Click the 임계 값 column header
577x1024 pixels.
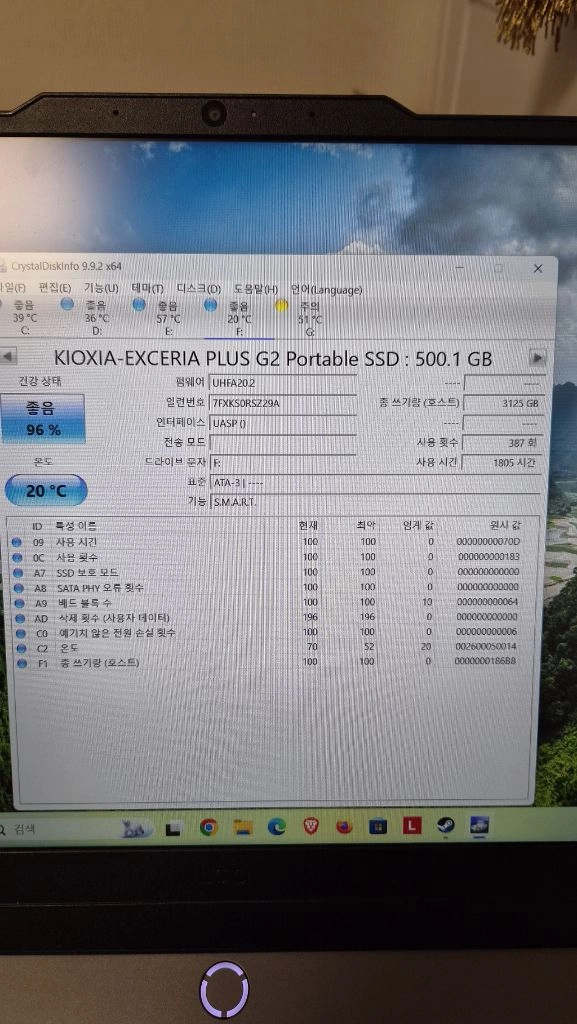[x=419, y=525]
